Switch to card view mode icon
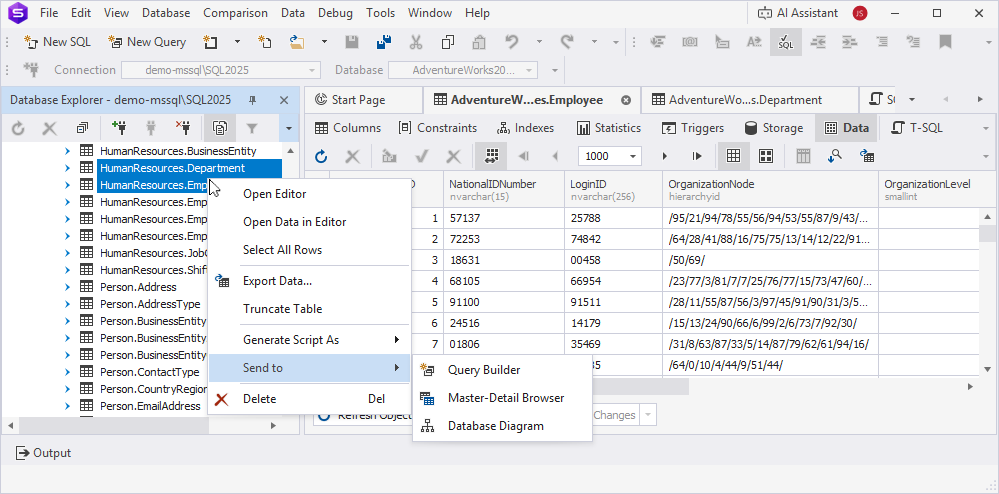This screenshot has height=494, width=999. pyautogui.click(x=765, y=156)
